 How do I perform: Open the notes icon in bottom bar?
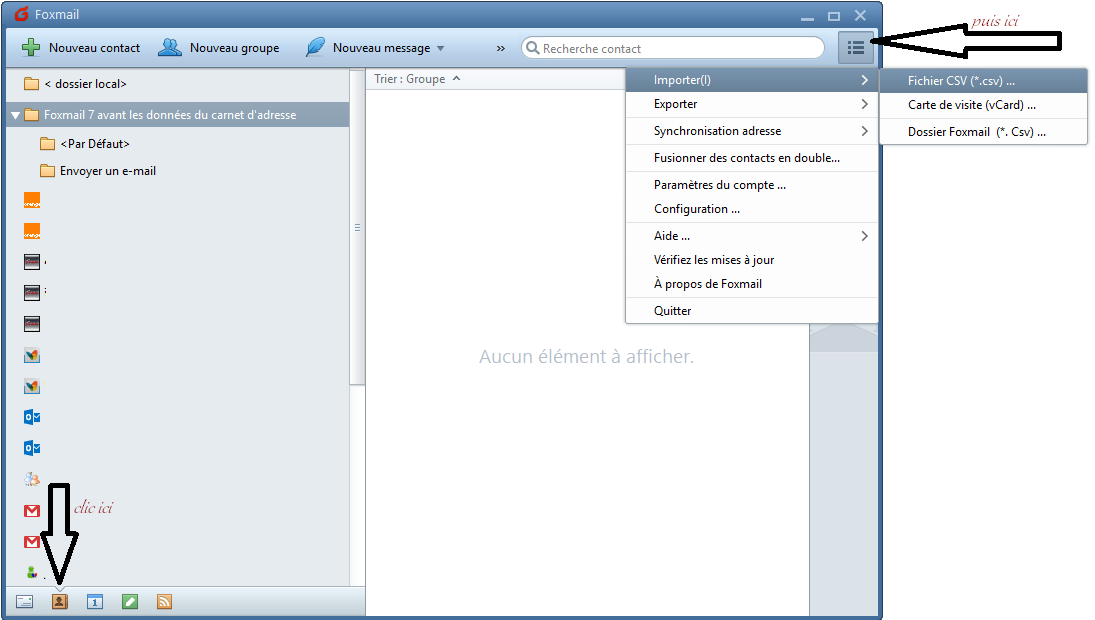pos(130,602)
